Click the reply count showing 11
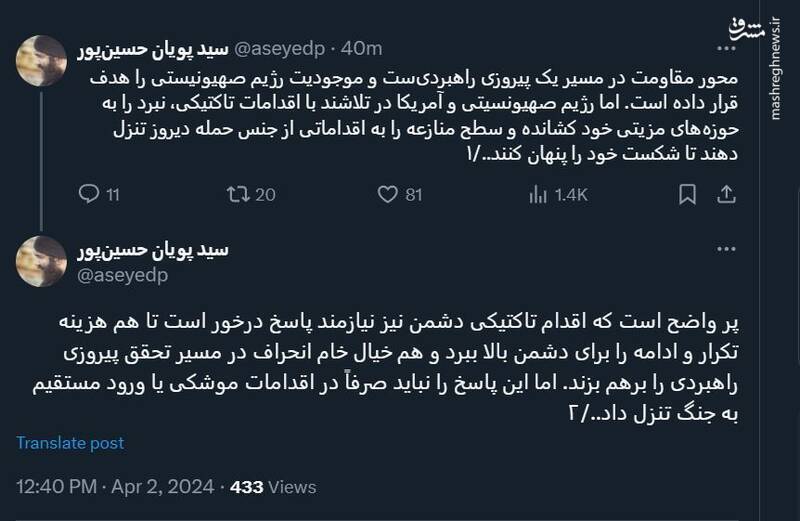 [112, 195]
